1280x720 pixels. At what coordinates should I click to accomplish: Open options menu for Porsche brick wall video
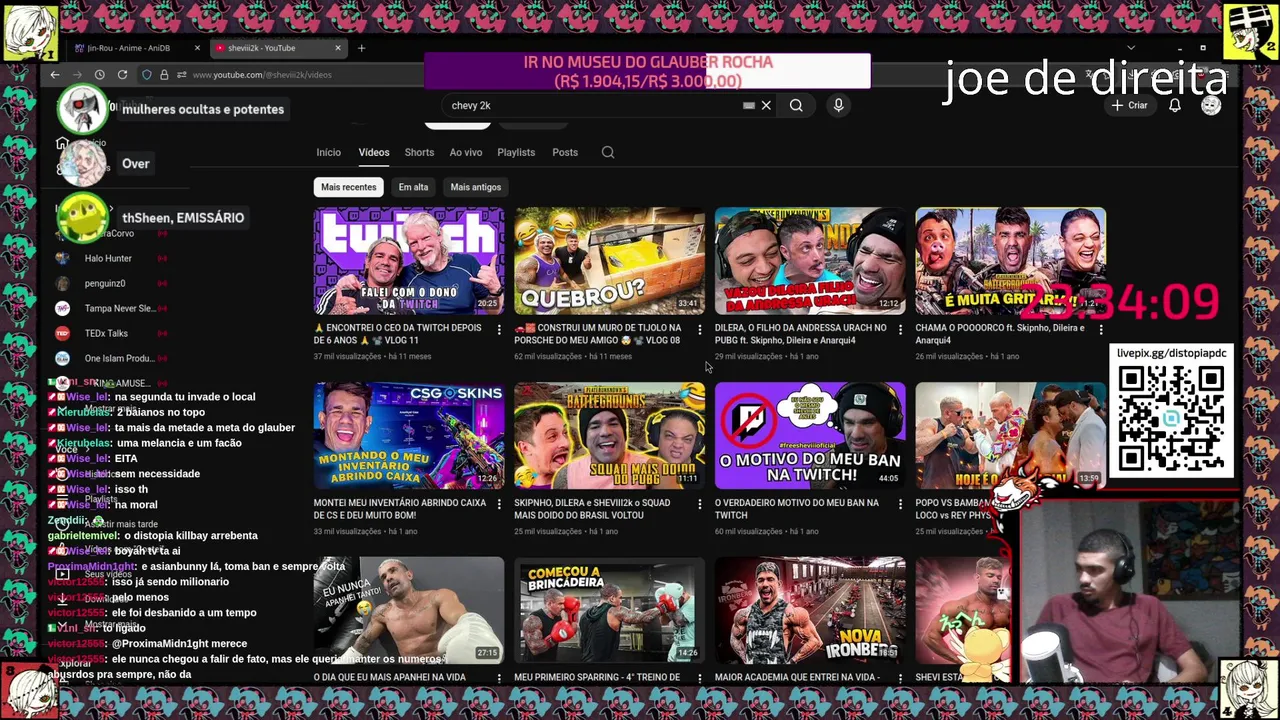[x=699, y=329]
